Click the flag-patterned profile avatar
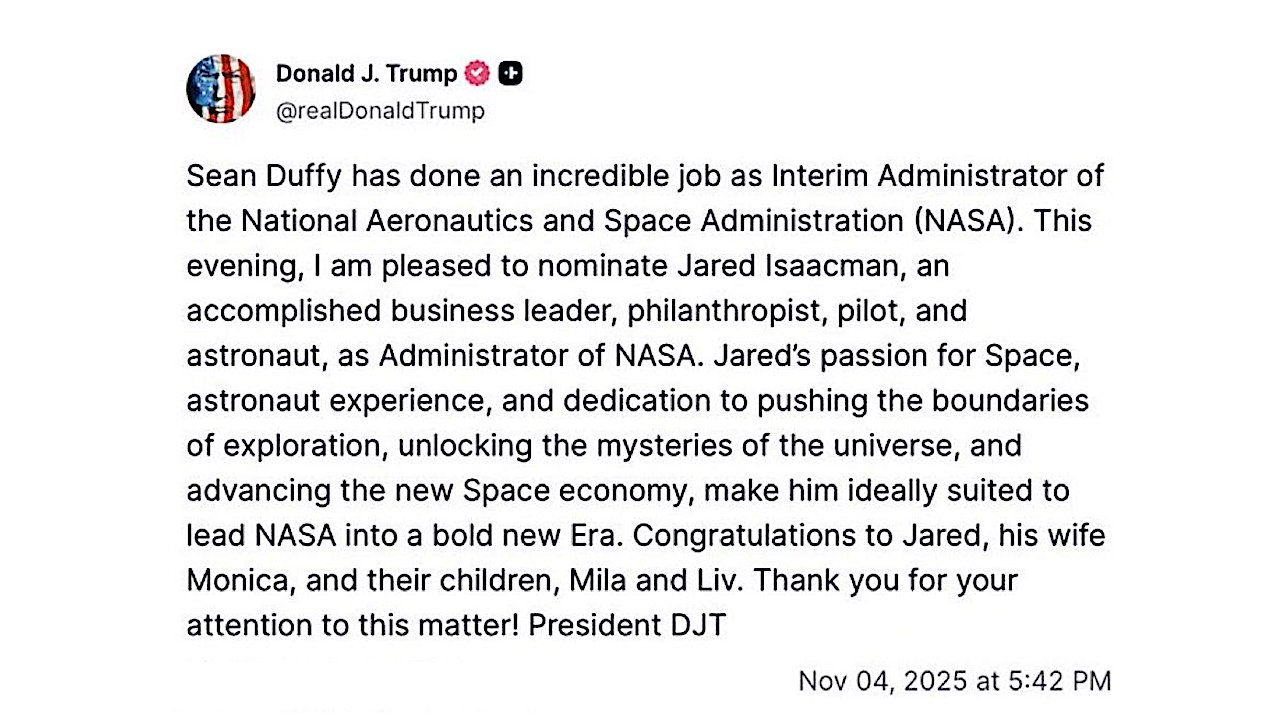This screenshot has height=720, width=1280. pos(221,89)
